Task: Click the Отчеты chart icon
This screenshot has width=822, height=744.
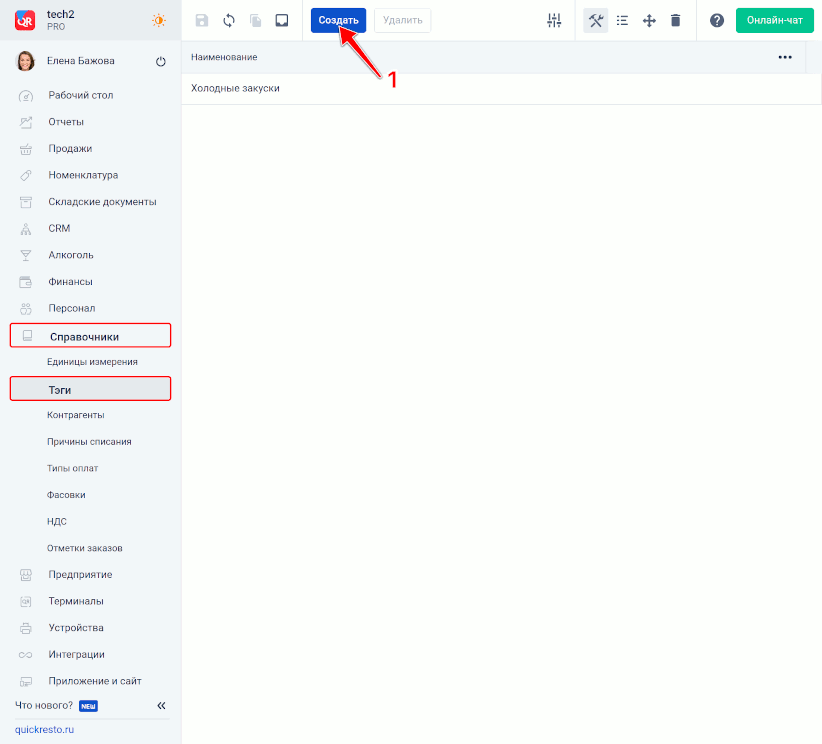Action: [26, 122]
